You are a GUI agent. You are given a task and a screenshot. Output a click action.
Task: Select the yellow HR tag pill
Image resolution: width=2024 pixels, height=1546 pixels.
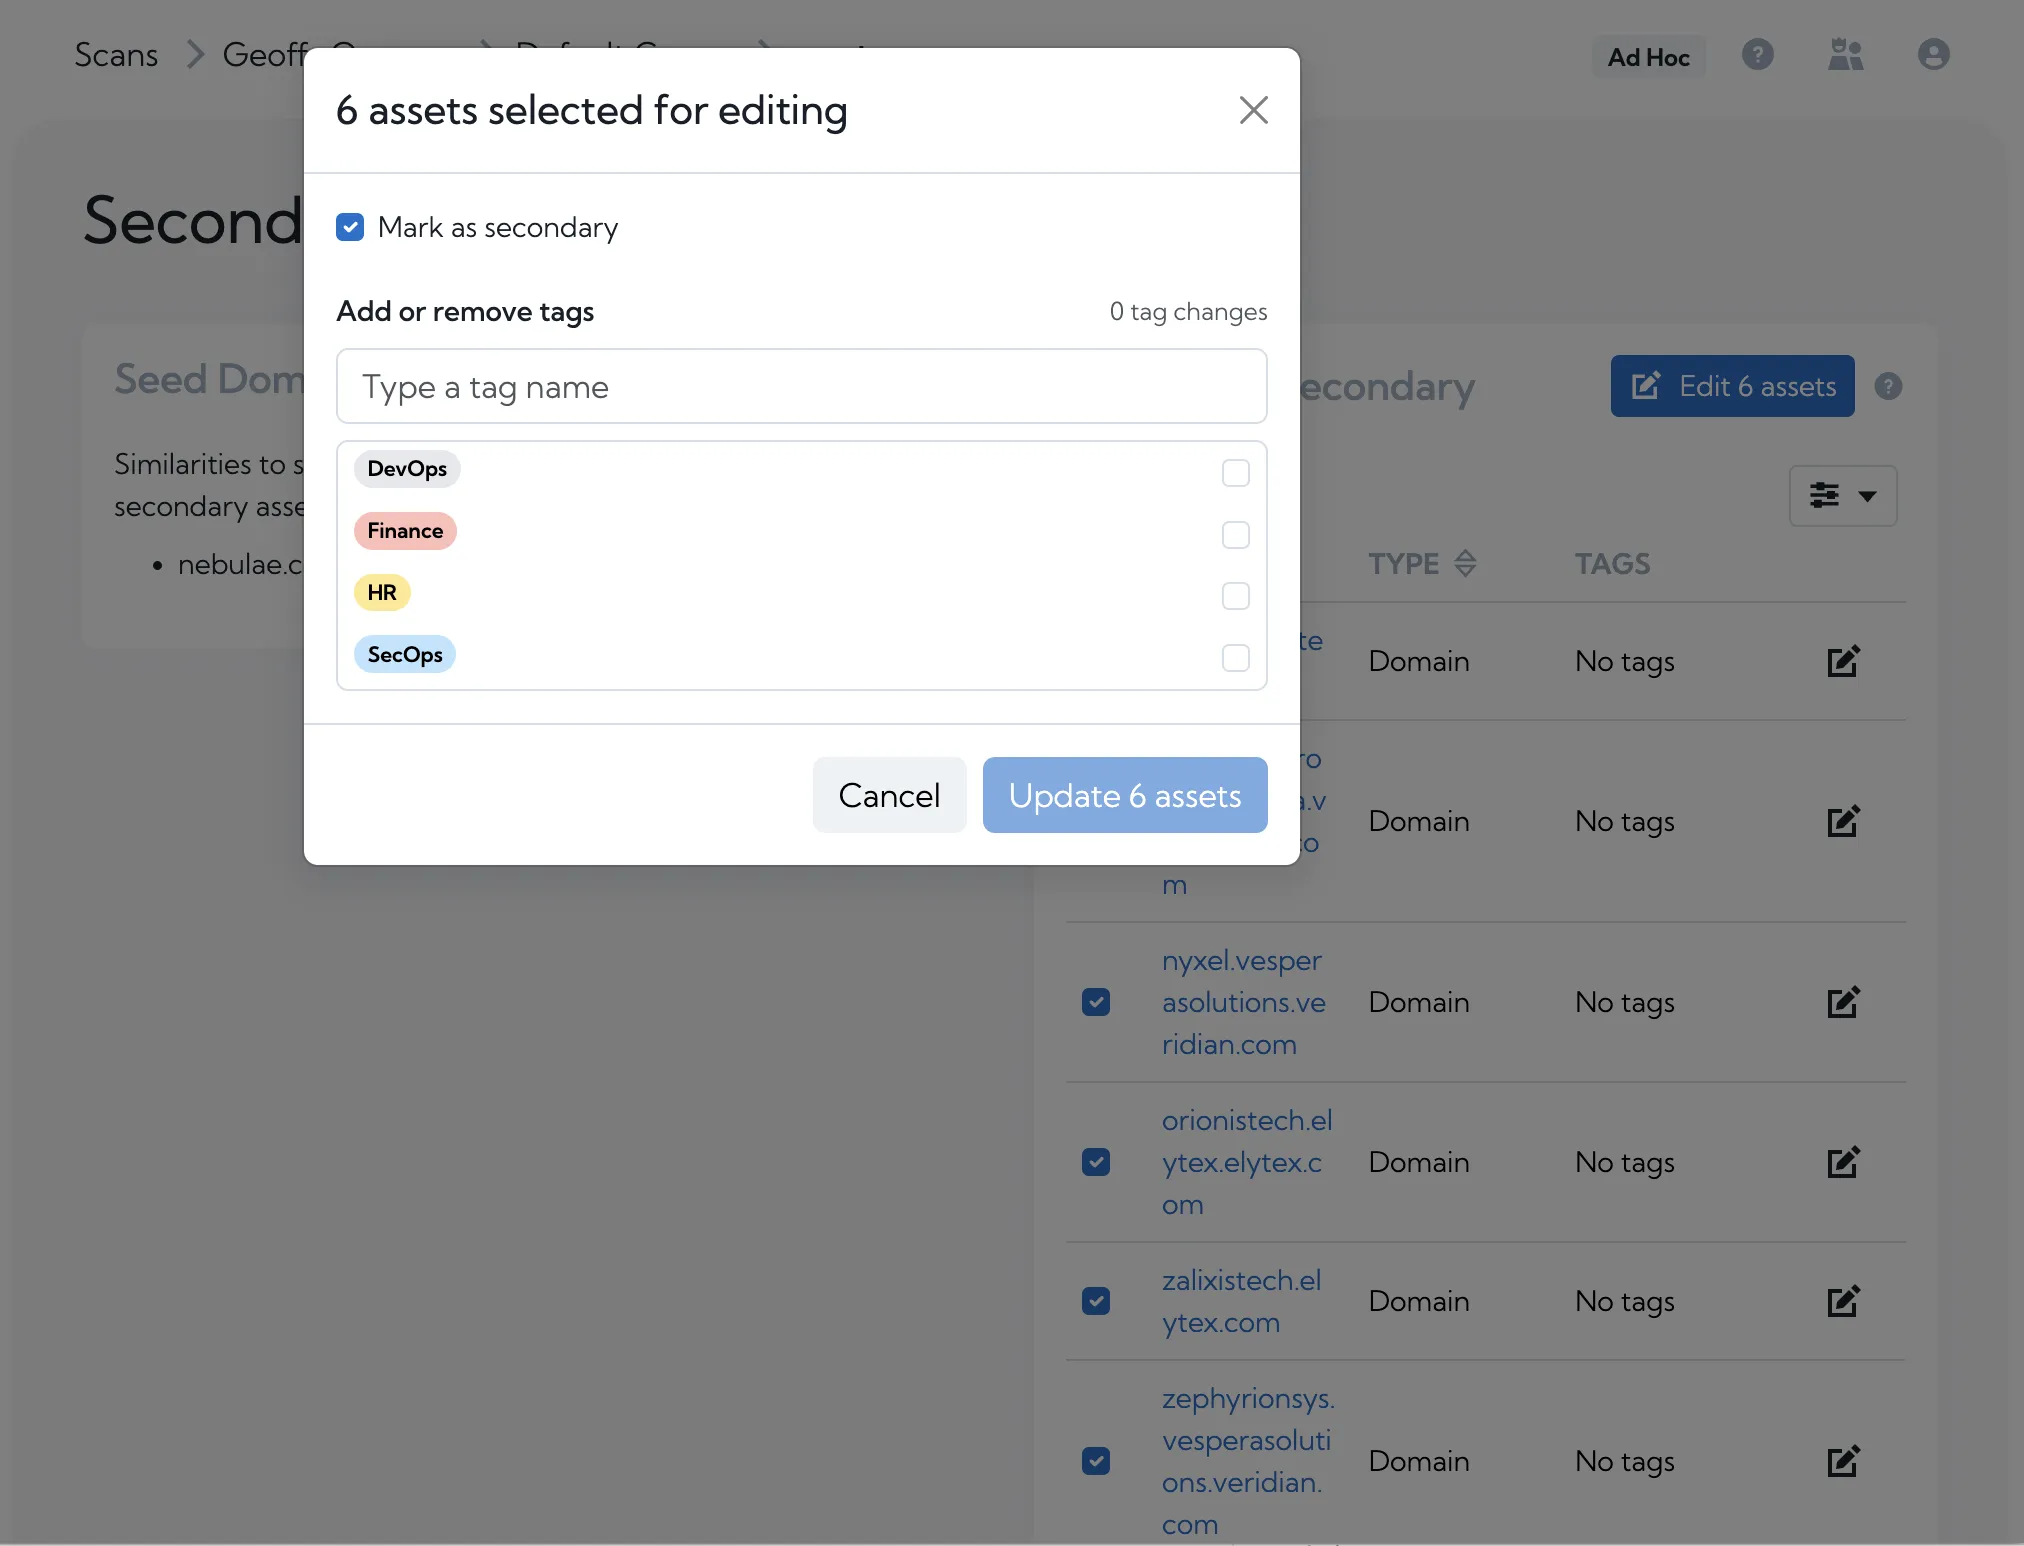[x=382, y=593]
